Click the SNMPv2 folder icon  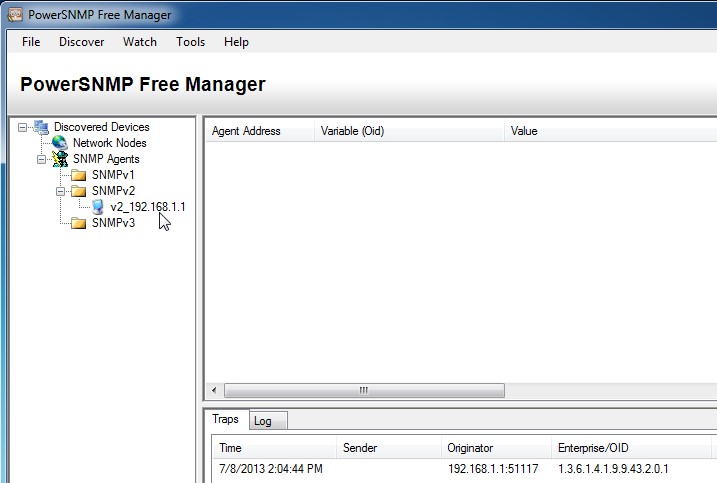coord(79,191)
